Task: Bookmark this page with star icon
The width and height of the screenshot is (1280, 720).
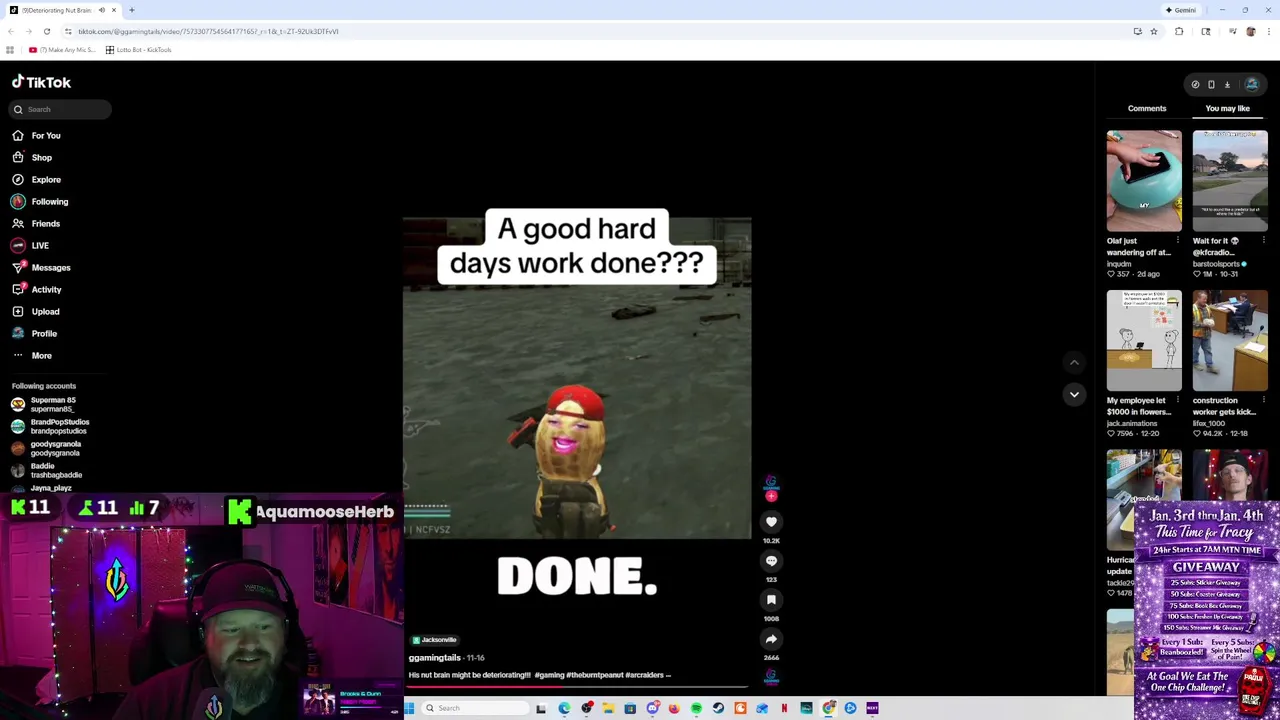Action: (x=1153, y=31)
